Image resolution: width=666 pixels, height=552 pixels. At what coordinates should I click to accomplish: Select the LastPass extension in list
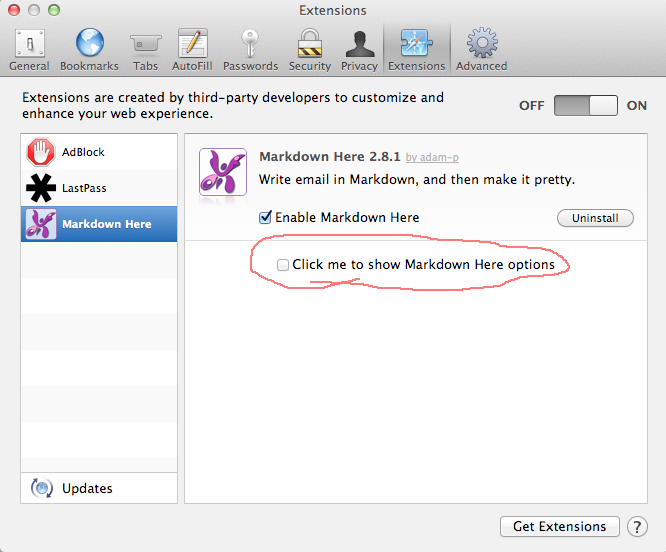click(99, 188)
